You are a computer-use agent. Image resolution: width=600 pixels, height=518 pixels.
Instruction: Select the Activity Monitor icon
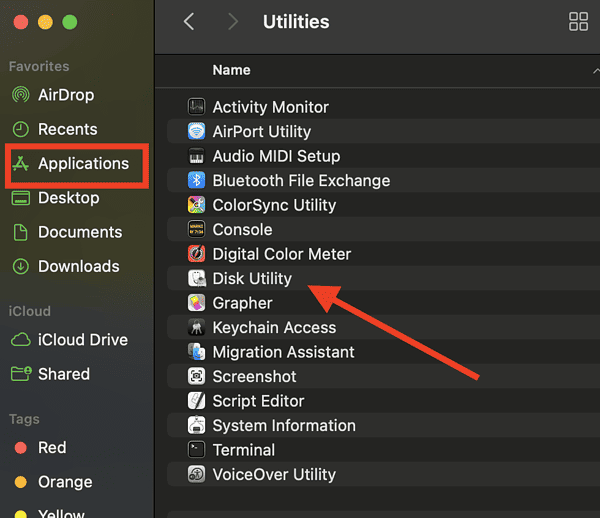coord(196,107)
